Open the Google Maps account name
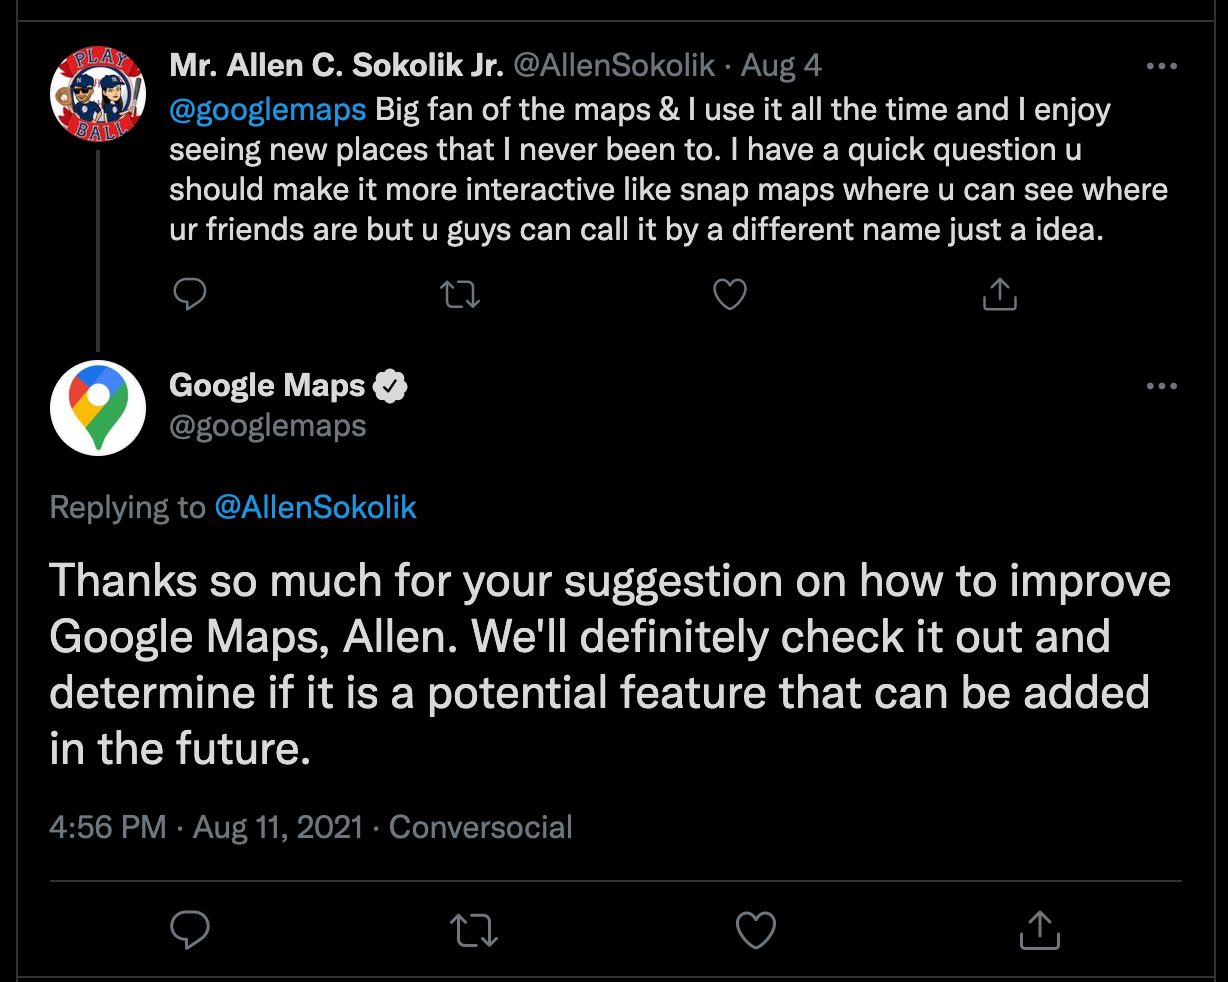 tap(267, 386)
